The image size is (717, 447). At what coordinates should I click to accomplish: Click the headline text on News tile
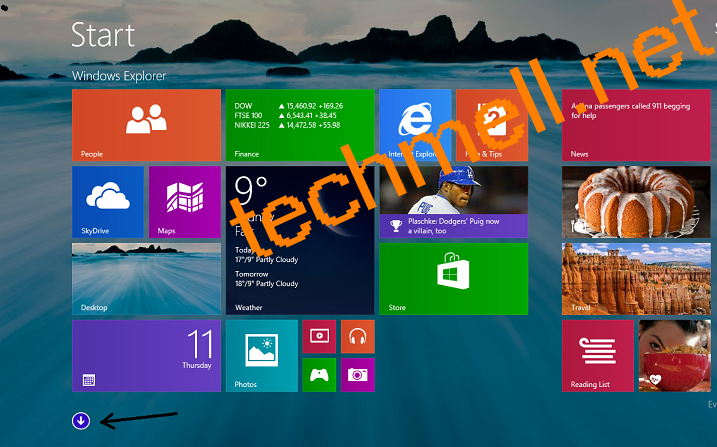[x=630, y=111]
